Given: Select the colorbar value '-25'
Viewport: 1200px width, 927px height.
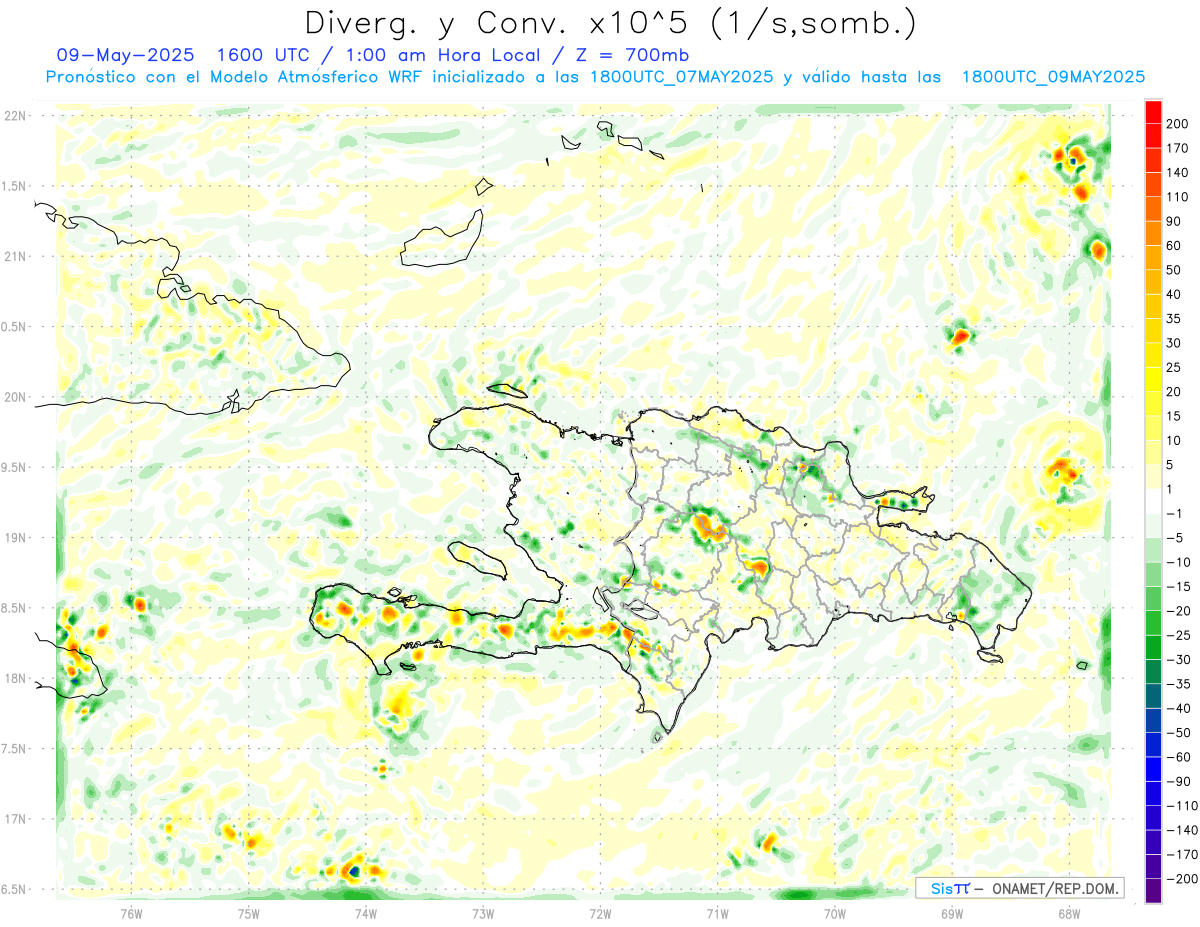Looking at the screenshot, I should (x=1178, y=635).
